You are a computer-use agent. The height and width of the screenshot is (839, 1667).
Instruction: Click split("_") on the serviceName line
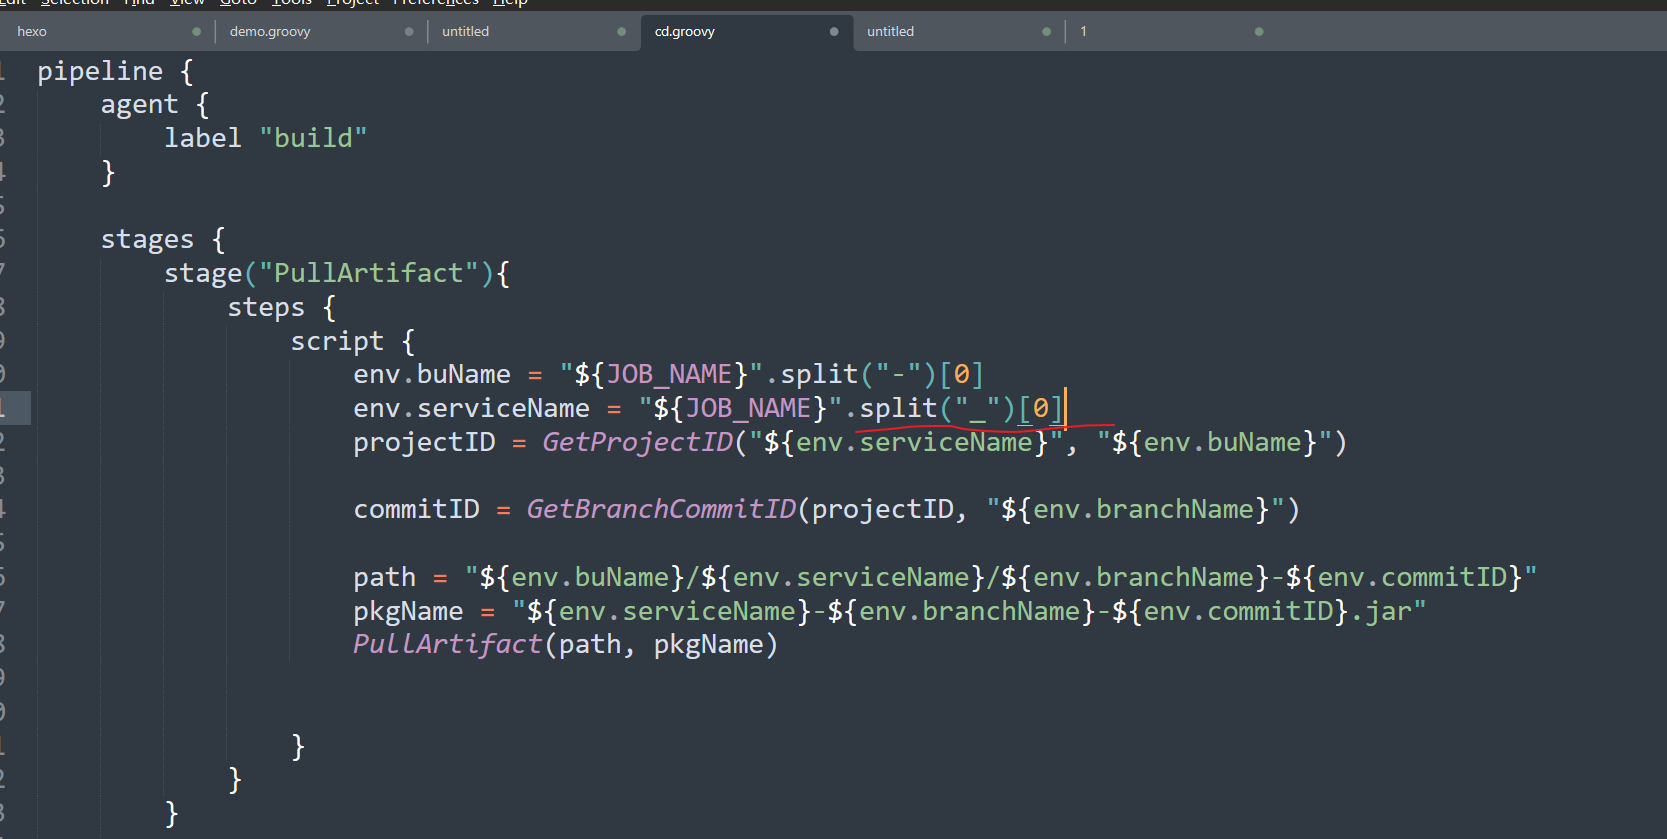click(937, 408)
